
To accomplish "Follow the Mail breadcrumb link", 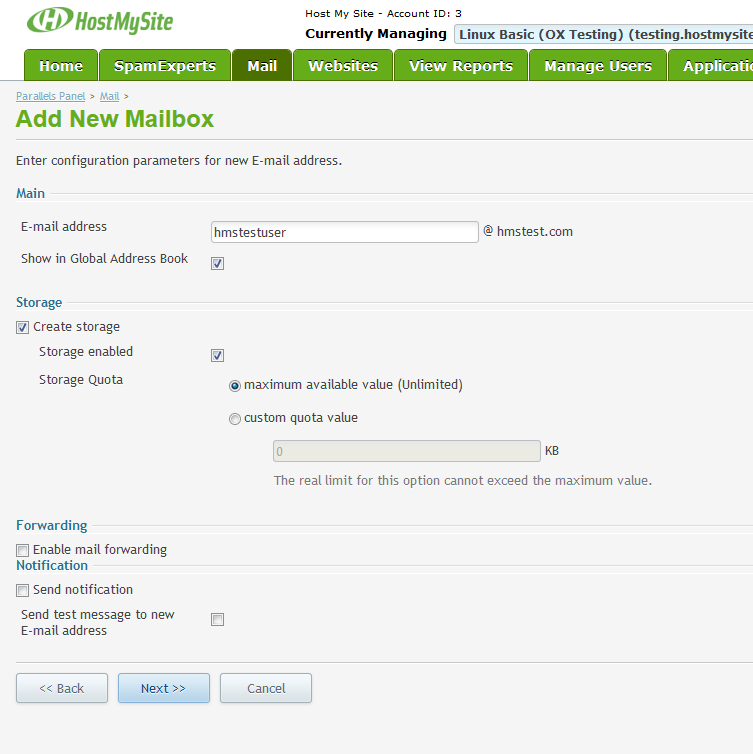I will click(109, 96).
